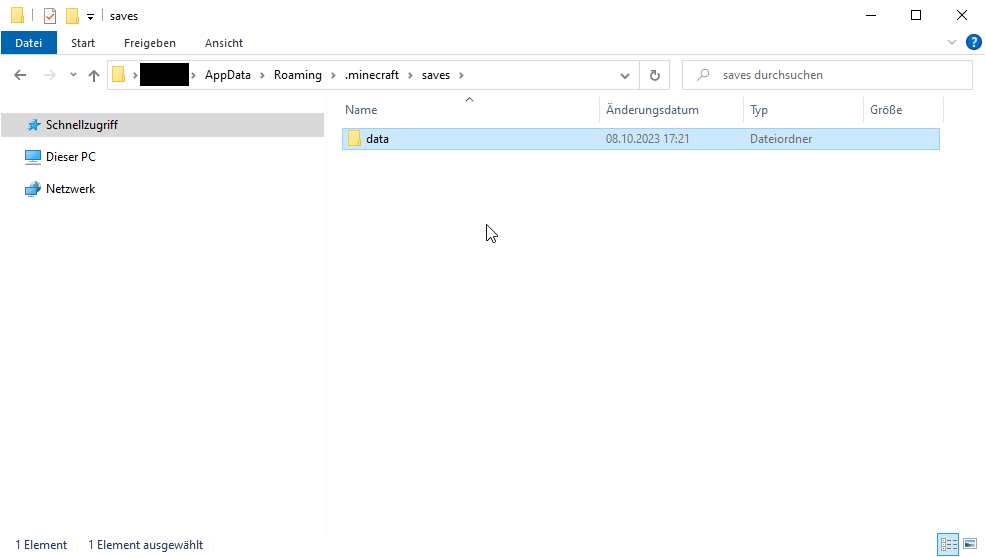Screen dimensions: 986x557
Task: Click the Properties quick access icon
Action: pos(50,16)
